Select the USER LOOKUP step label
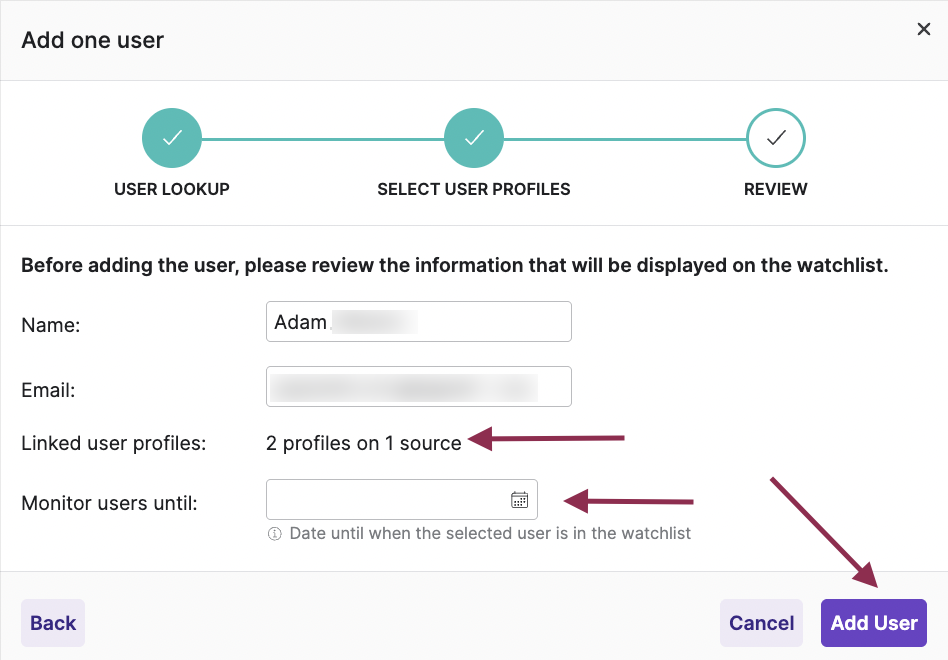Viewport: 948px width, 660px height. point(172,189)
